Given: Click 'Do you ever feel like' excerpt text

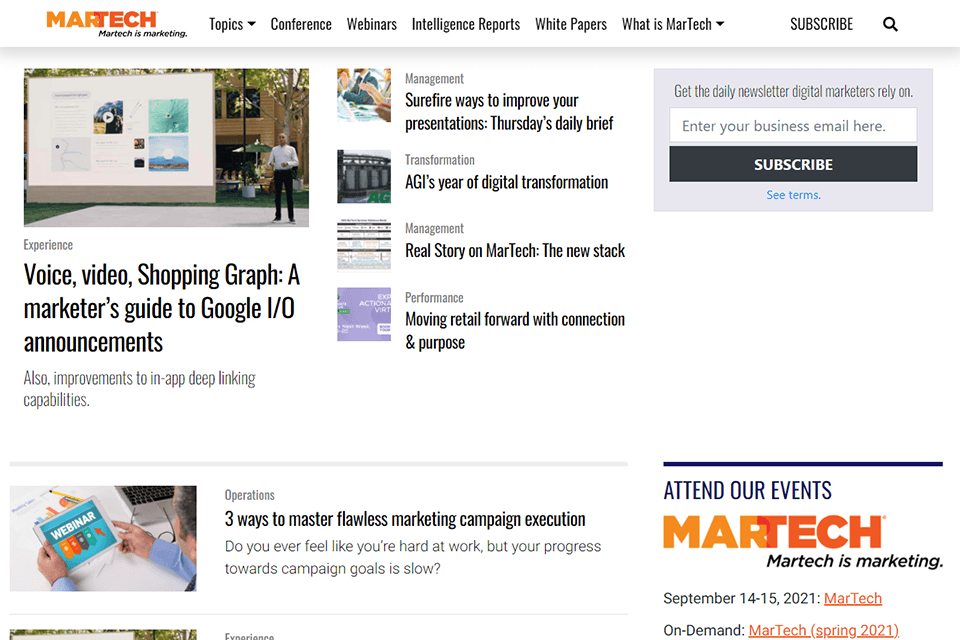Looking at the screenshot, I should [x=413, y=557].
